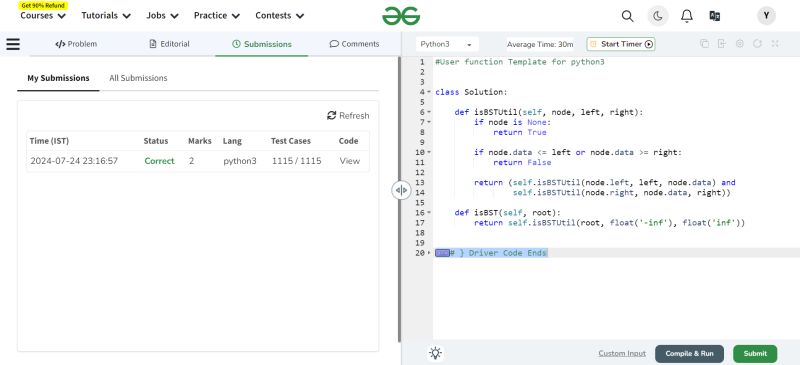
Task: Open the hamburger sidebar menu
Action: (13, 44)
